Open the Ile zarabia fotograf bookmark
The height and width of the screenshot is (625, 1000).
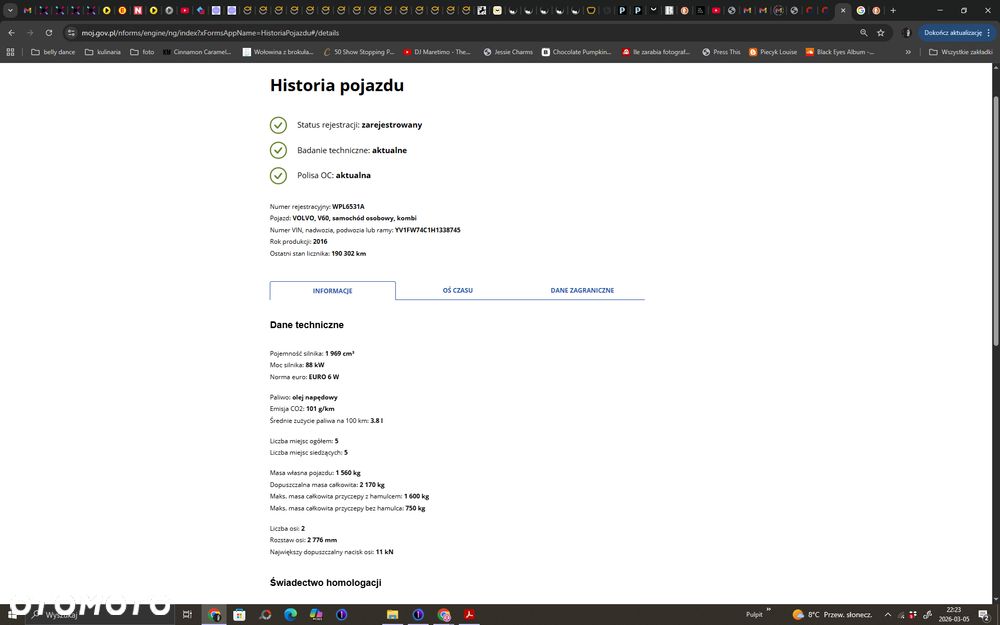[656, 52]
